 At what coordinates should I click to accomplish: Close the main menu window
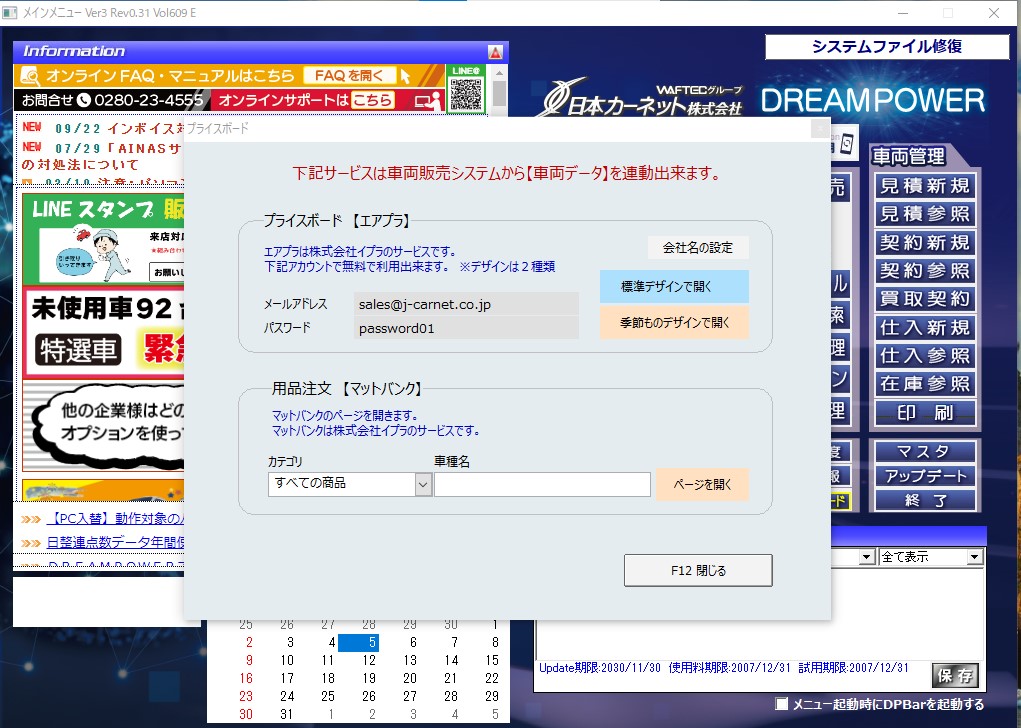click(x=994, y=13)
